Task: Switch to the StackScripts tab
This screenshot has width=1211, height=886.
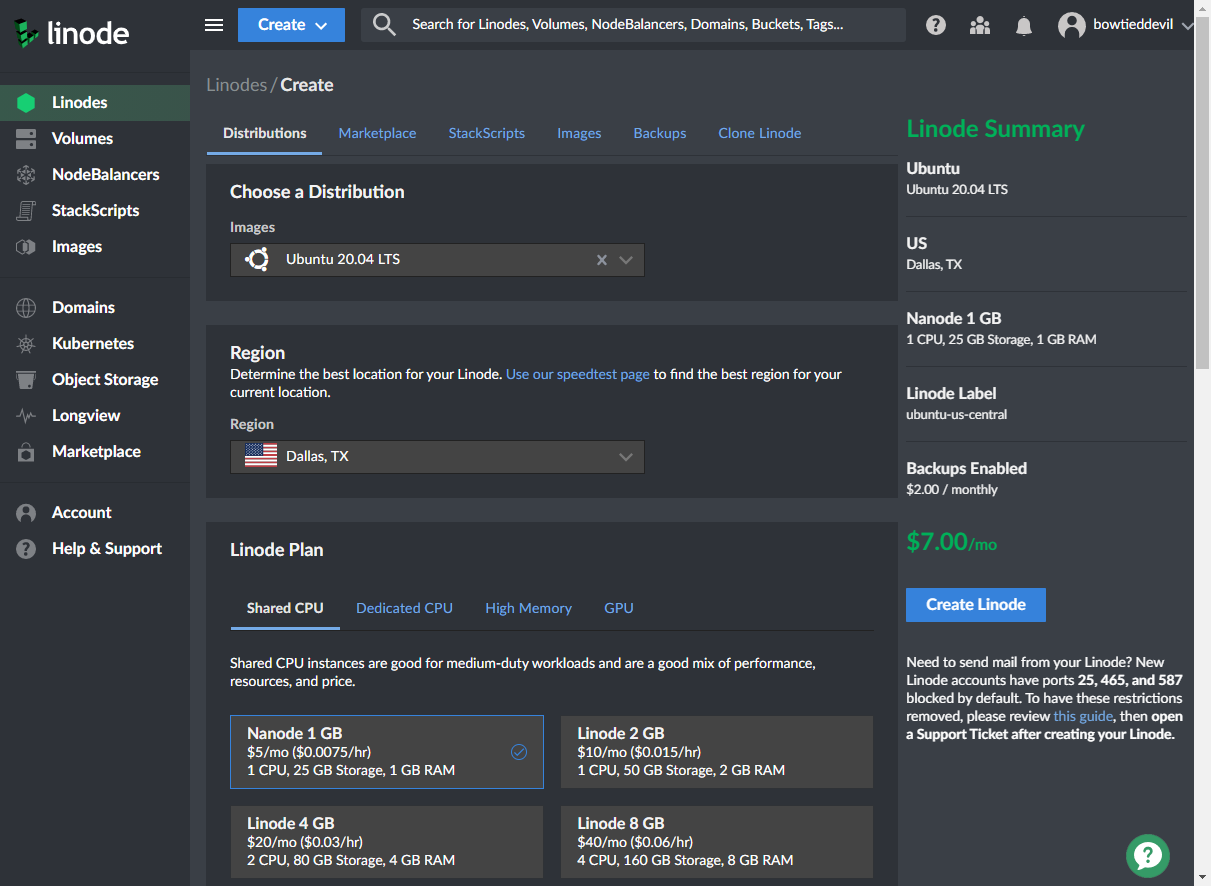Action: pos(487,133)
